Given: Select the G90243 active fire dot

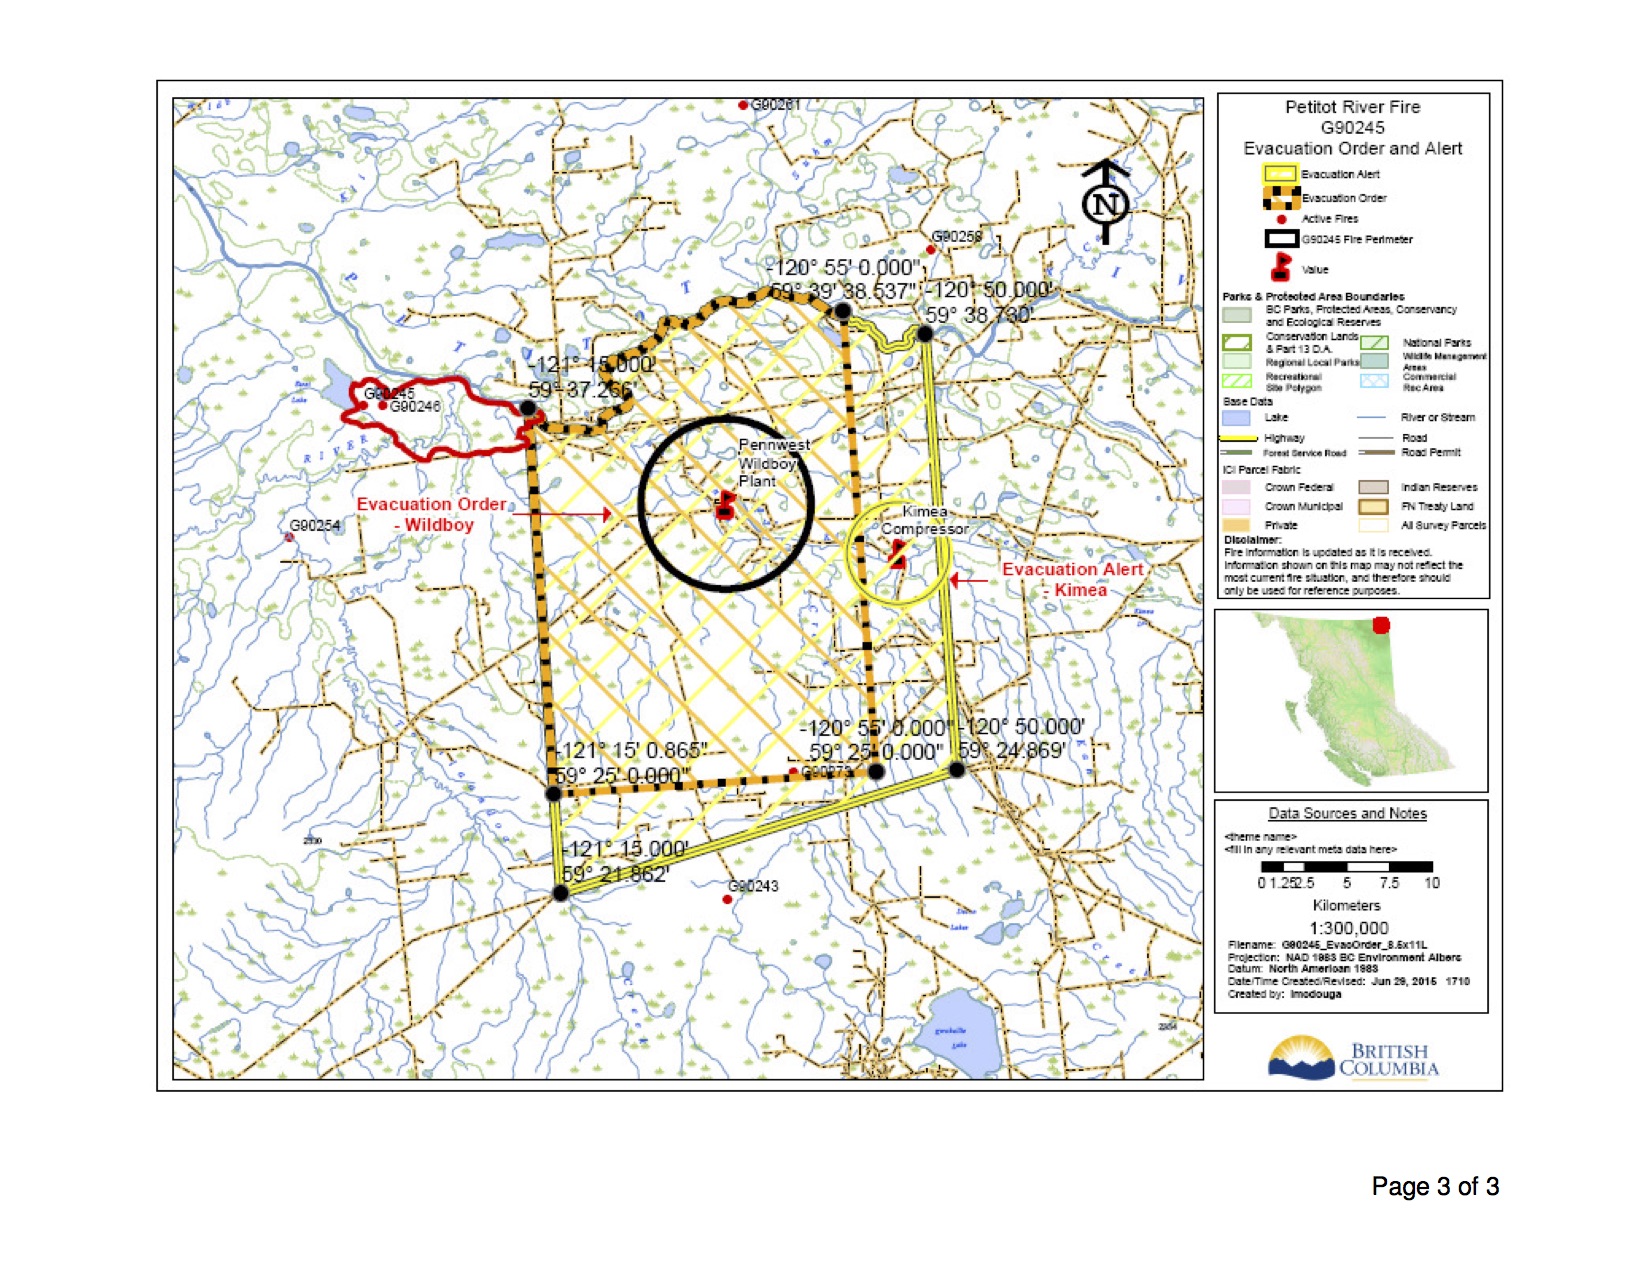Looking at the screenshot, I should [727, 899].
